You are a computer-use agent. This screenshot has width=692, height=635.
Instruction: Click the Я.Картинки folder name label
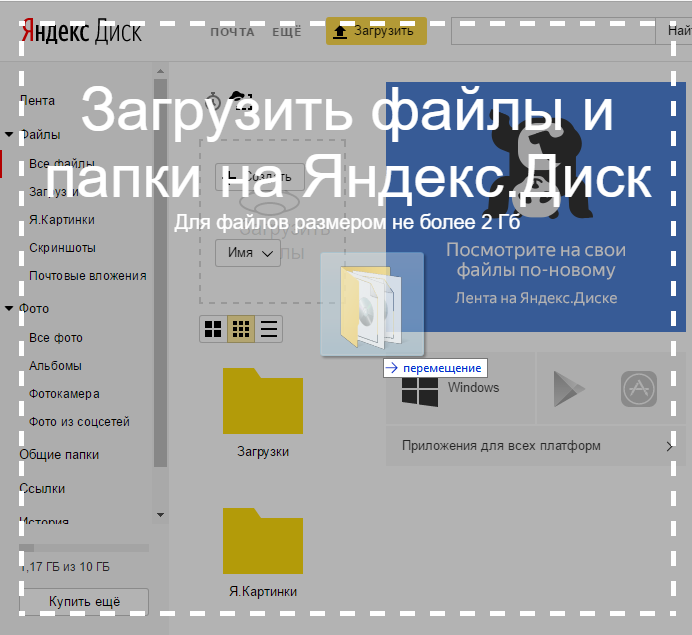pyautogui.click(x=263, y=591)
